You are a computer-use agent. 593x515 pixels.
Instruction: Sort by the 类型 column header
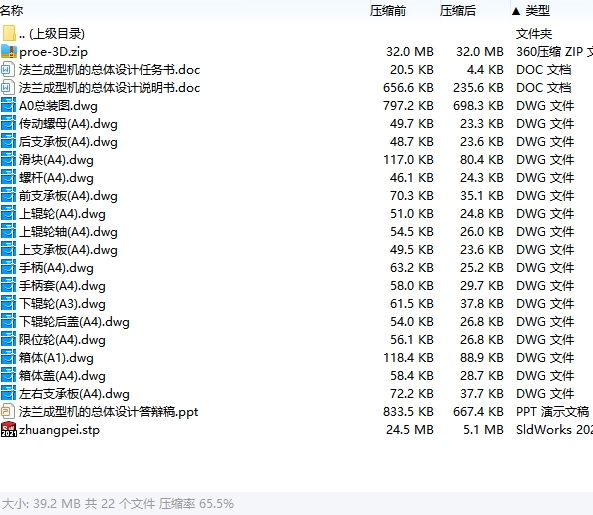(x=537, y=11)
